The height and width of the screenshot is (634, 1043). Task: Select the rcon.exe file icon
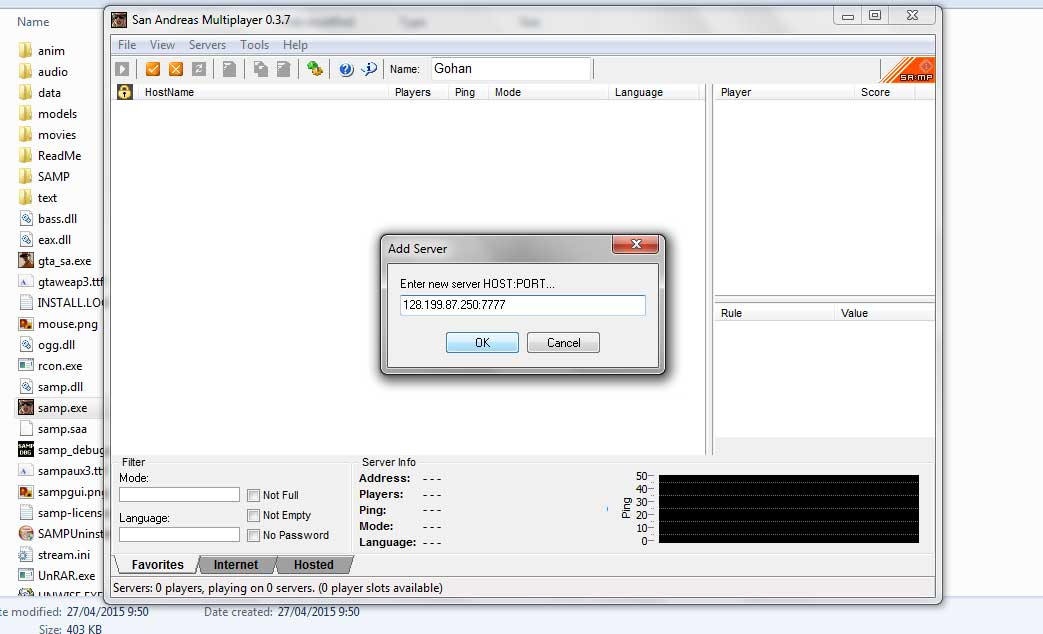(x=26, y=366)
